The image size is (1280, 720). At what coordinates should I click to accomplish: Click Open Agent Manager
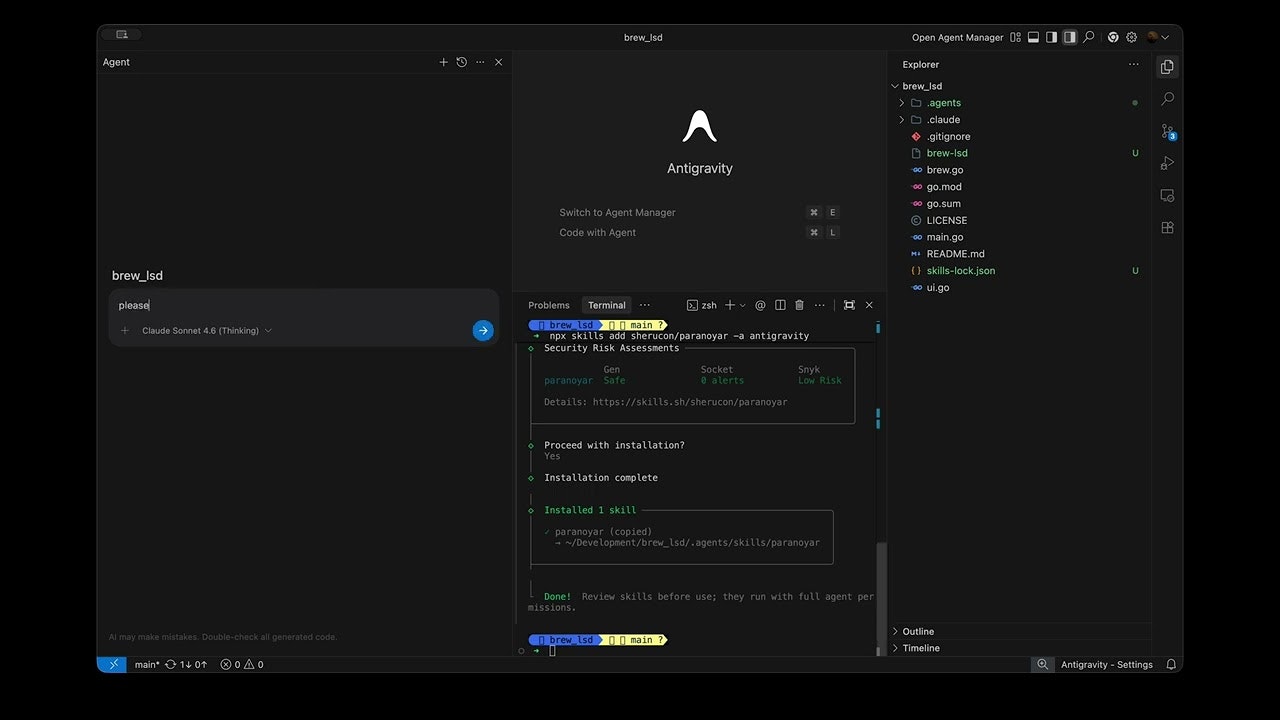point(957,37)
